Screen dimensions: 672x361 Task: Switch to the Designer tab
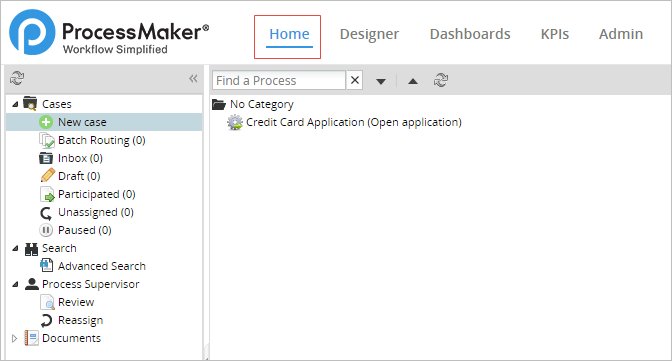coord(369,34)
